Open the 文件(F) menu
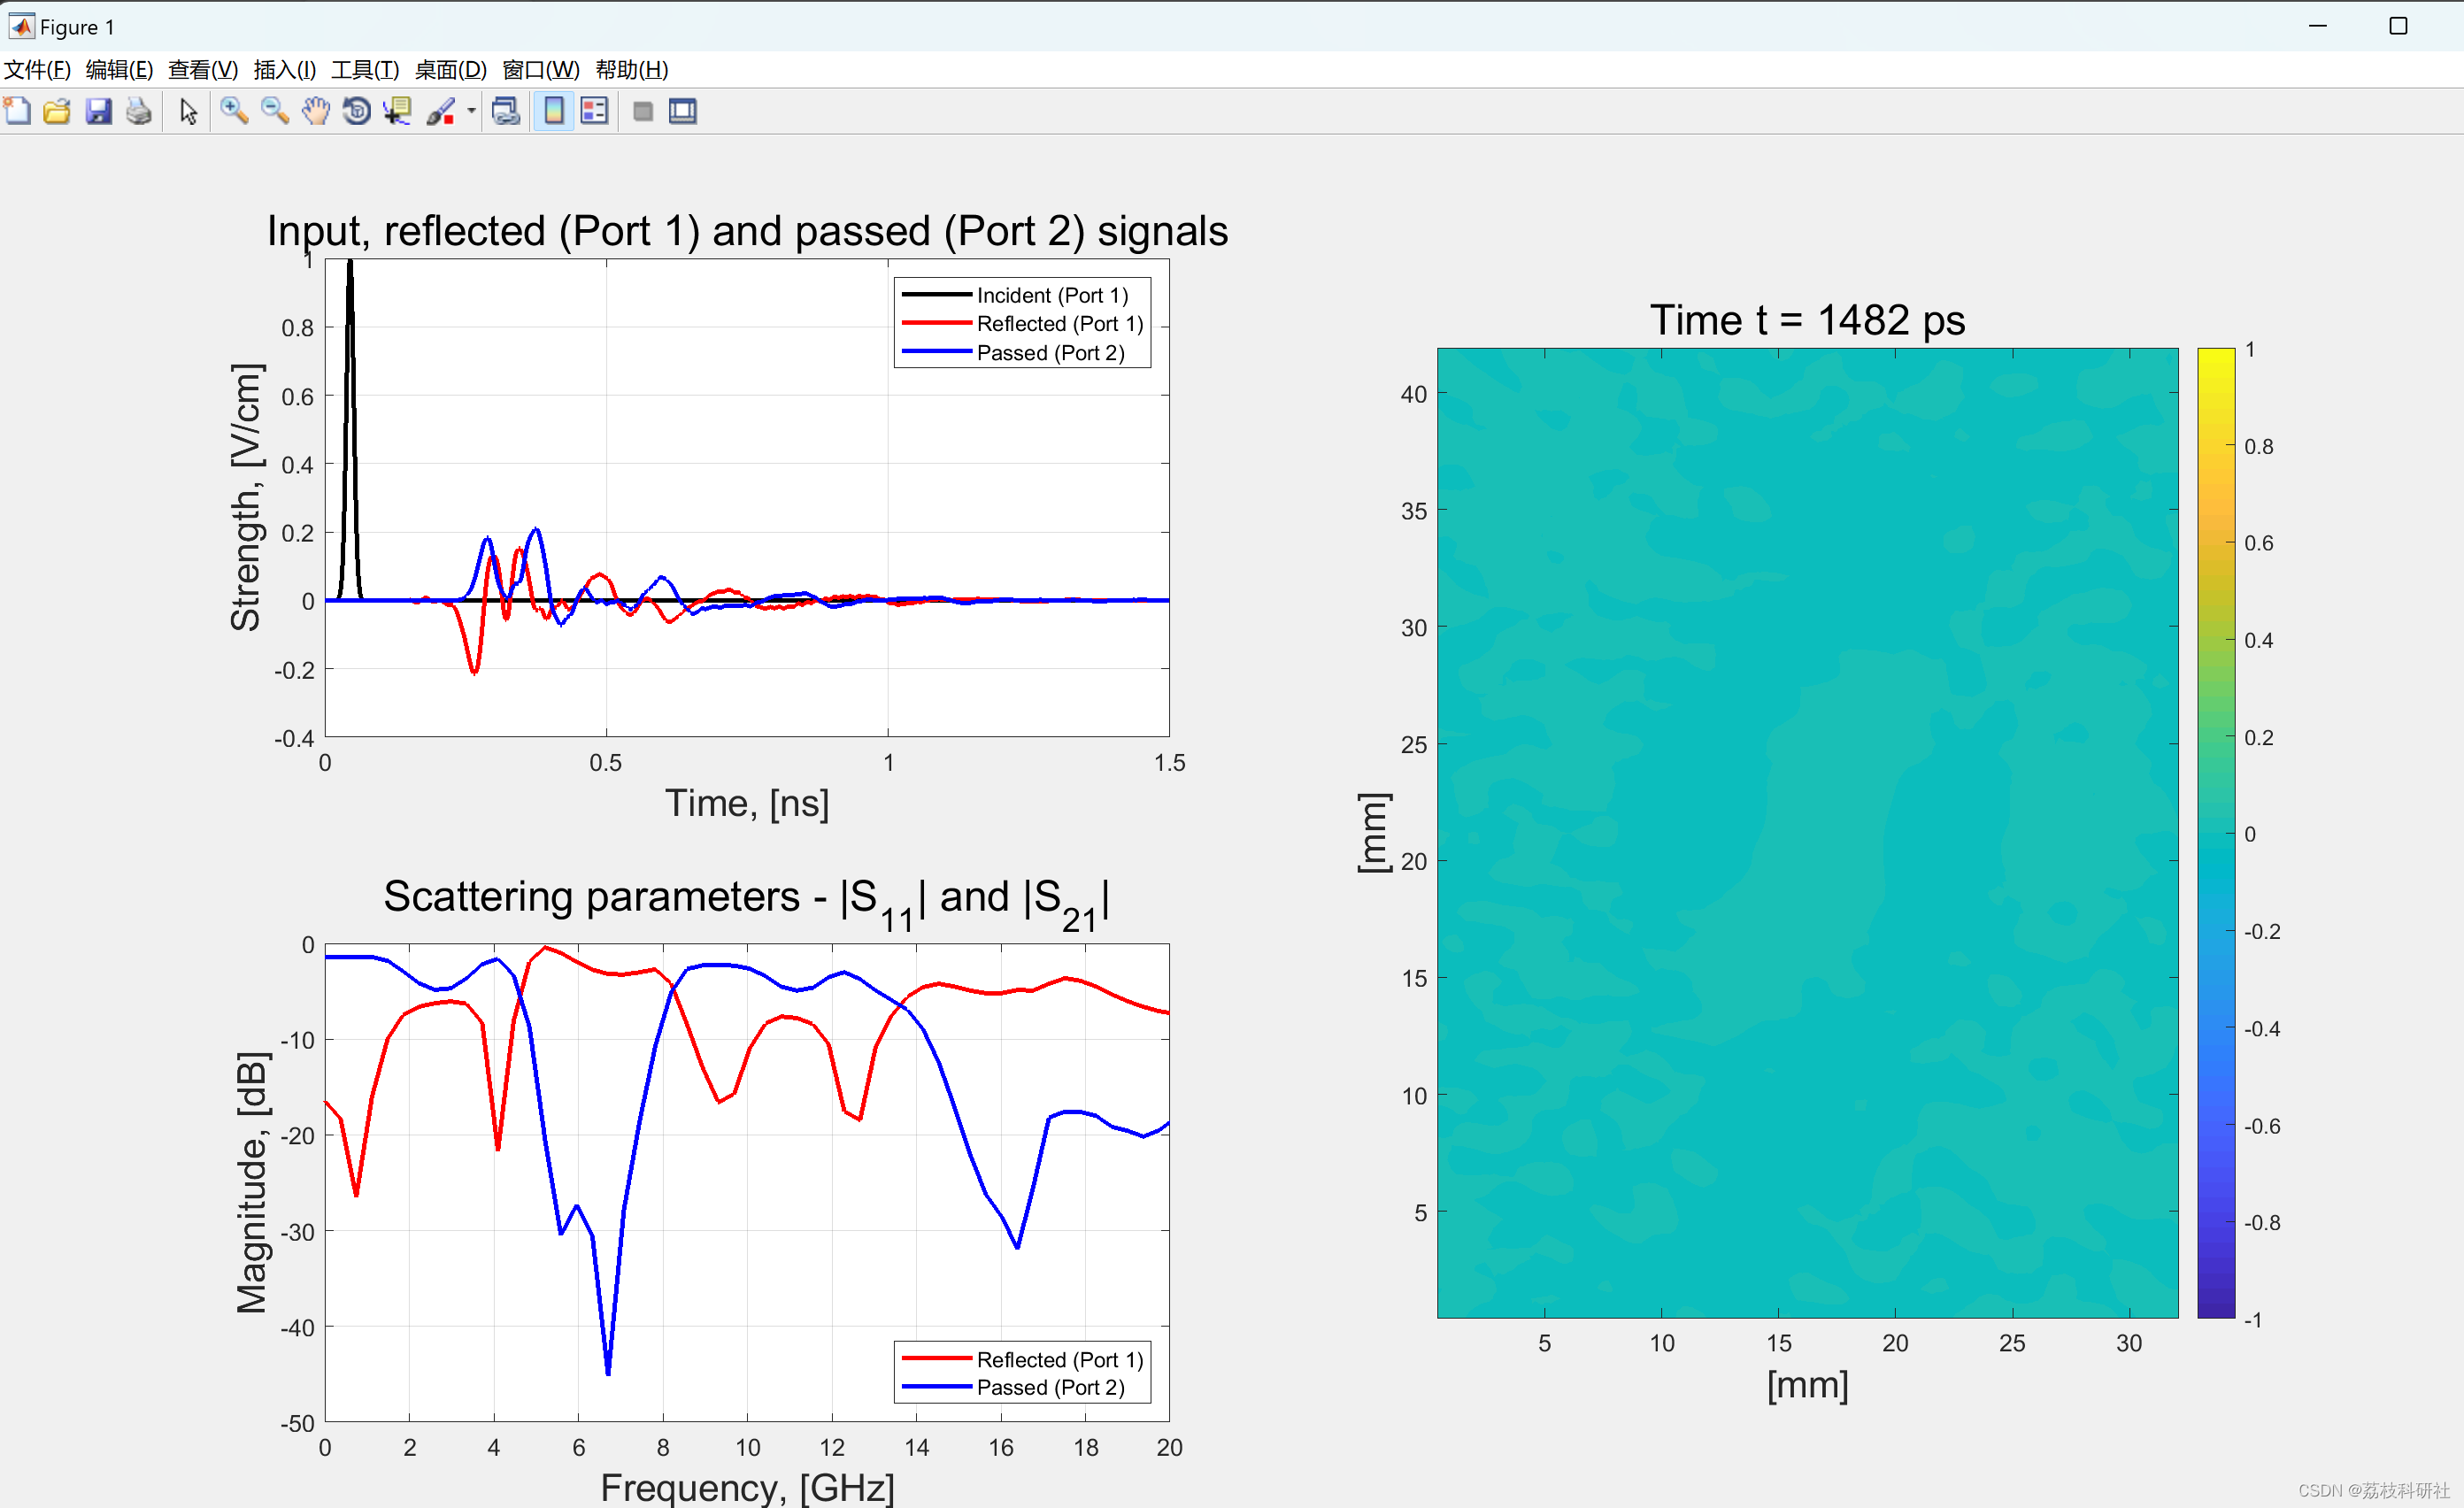 tap(37, 69)
